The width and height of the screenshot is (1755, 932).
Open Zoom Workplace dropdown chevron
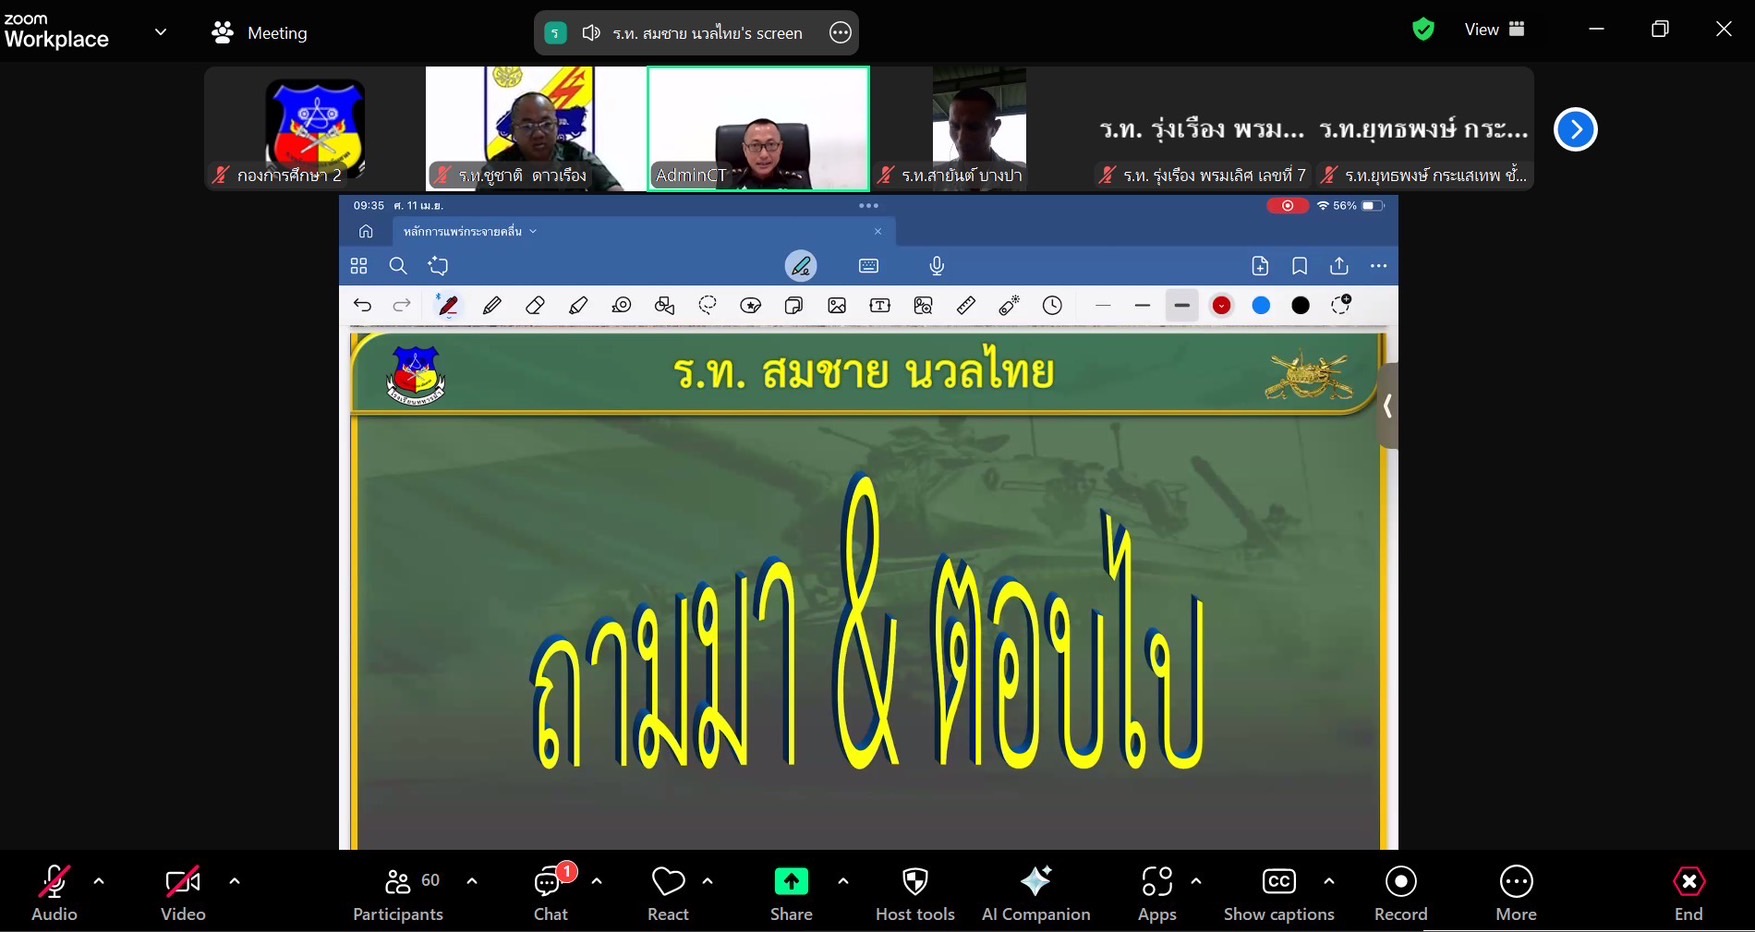click(160, 32)
